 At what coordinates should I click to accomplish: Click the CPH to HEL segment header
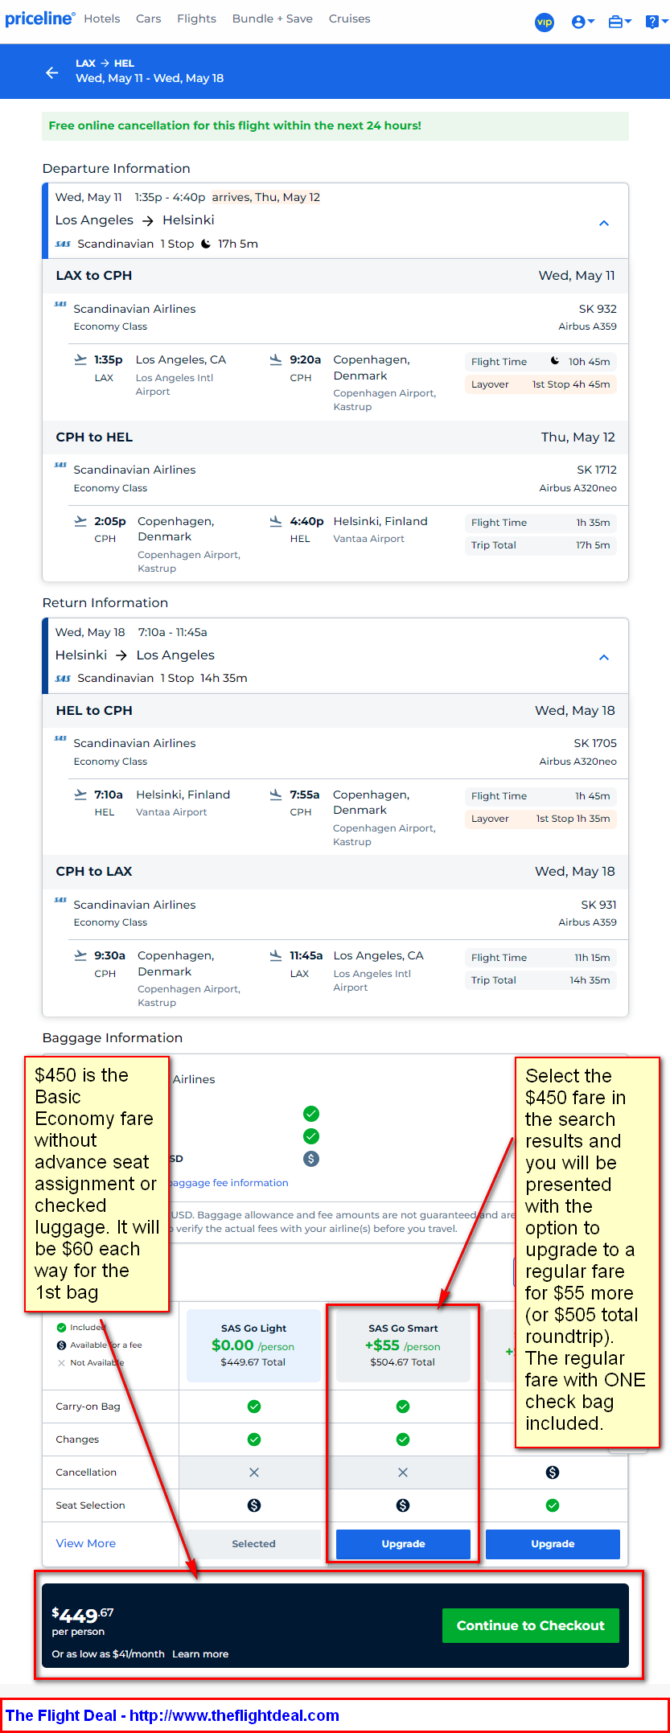click(x=335, y=437)
